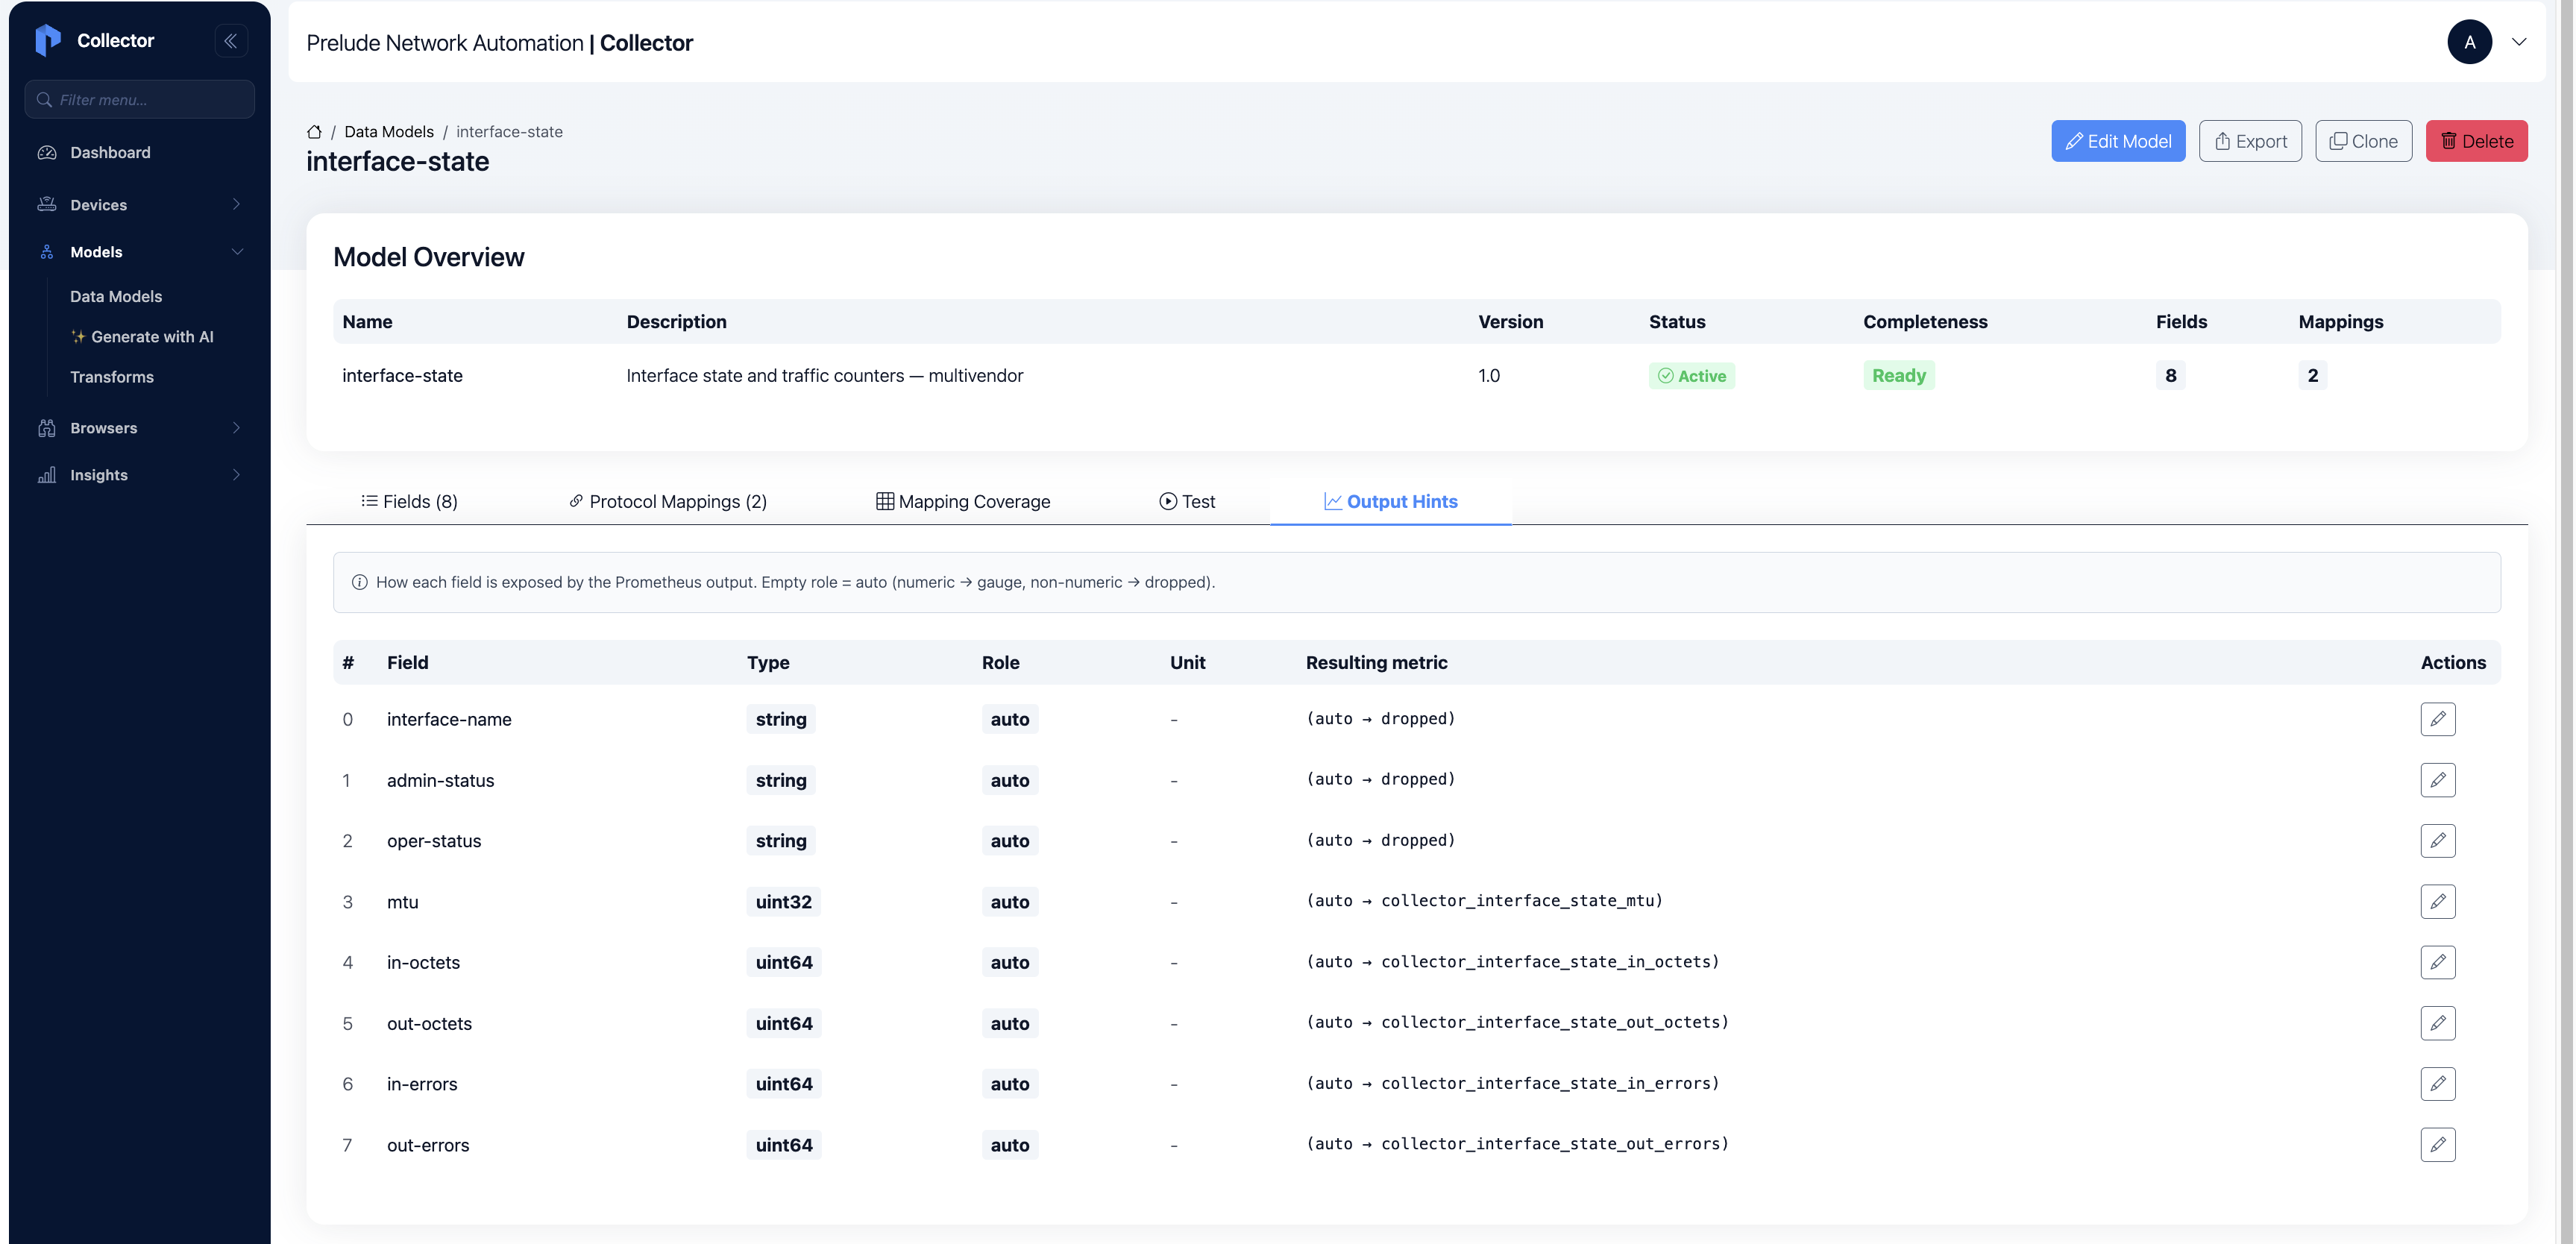
Task: Click pencil icon for mtu row
Action: 2437,901
